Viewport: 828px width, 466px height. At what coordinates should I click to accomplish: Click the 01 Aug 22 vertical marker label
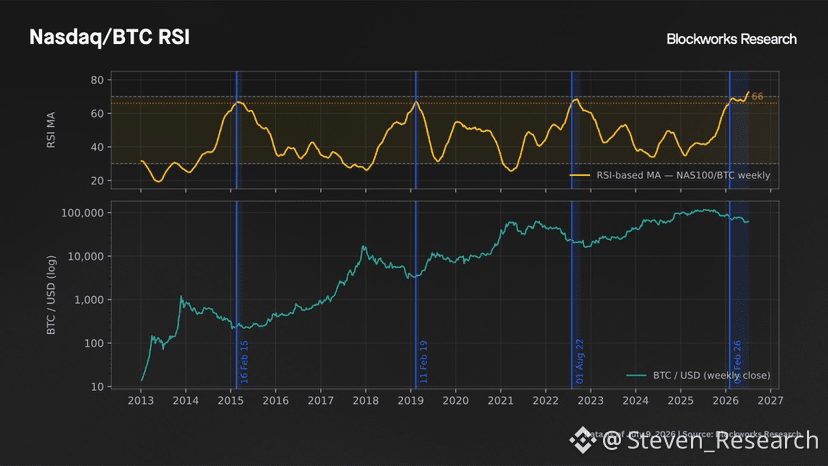[x=580, y=361]
